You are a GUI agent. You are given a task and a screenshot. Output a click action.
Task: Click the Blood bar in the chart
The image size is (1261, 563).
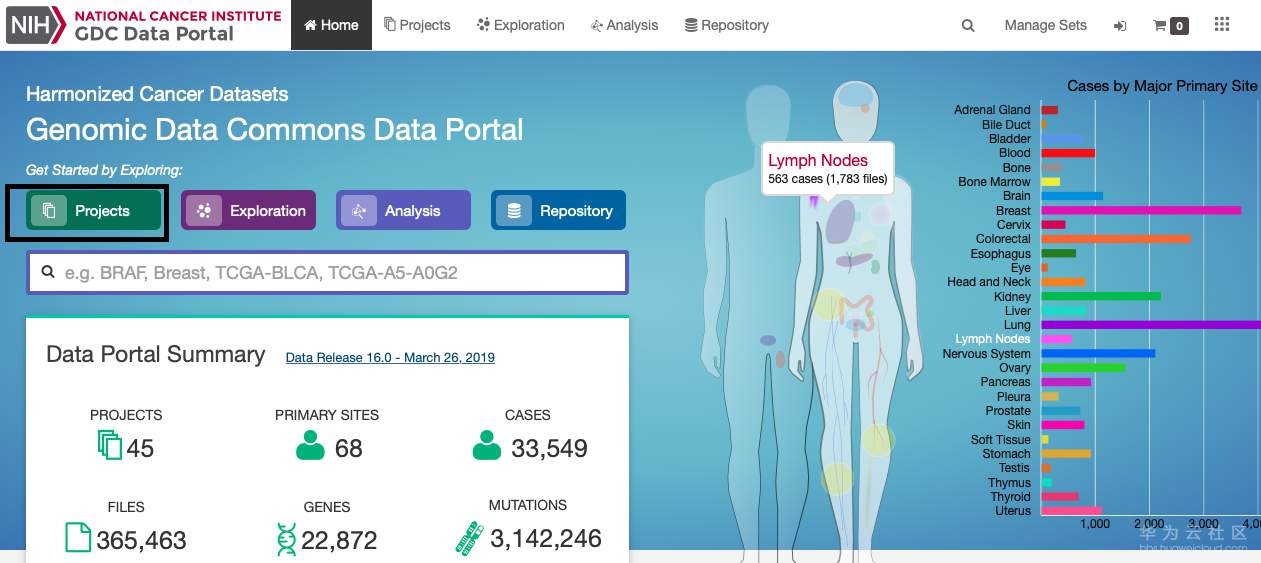[1068, 153]
